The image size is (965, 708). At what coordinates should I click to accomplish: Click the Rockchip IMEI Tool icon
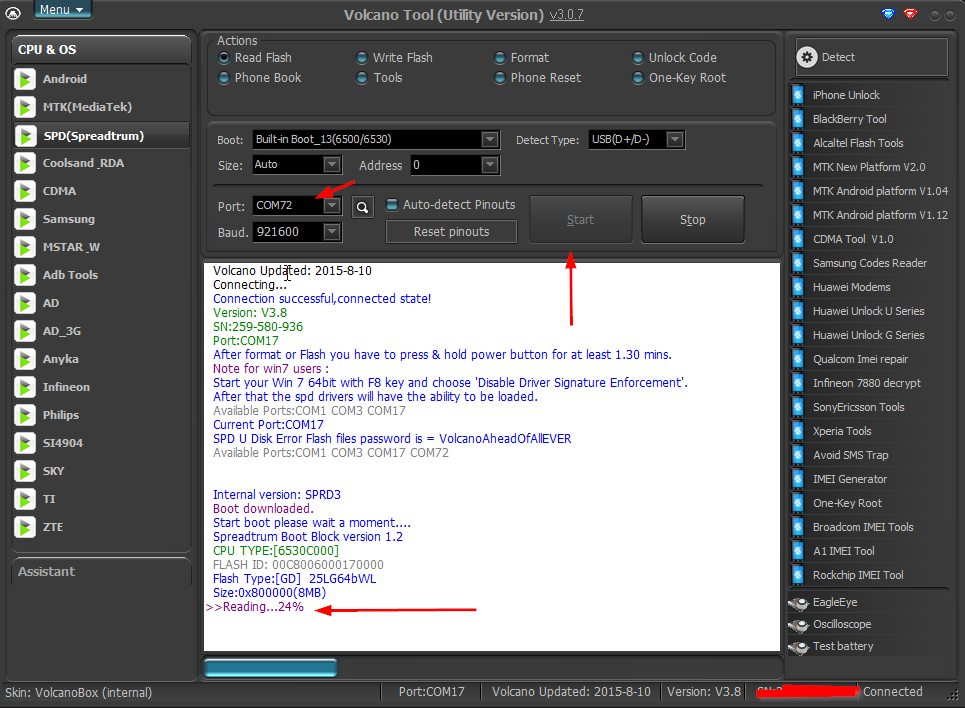click(x=798, y=575)
